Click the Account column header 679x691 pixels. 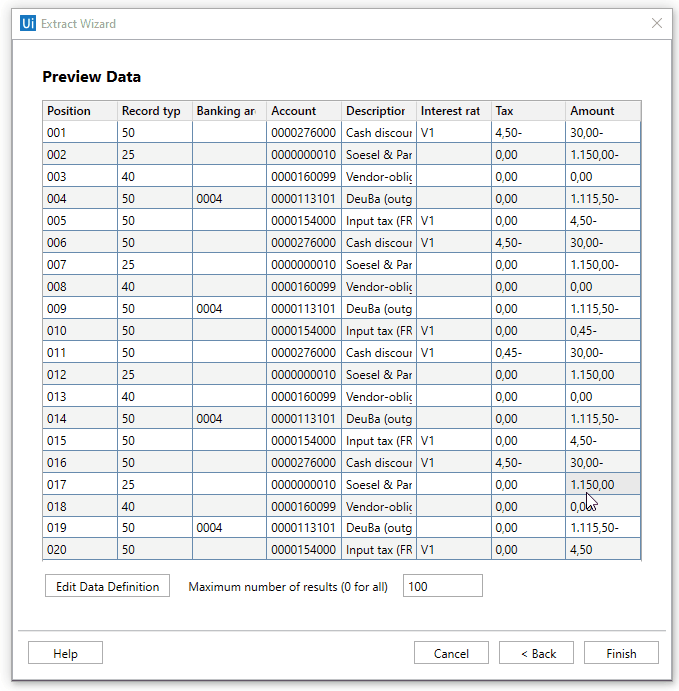pos(304,111)
